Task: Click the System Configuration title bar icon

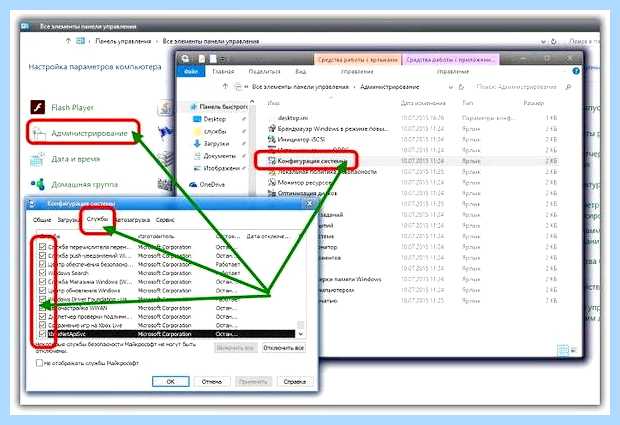Action: (x=33, y=204)
